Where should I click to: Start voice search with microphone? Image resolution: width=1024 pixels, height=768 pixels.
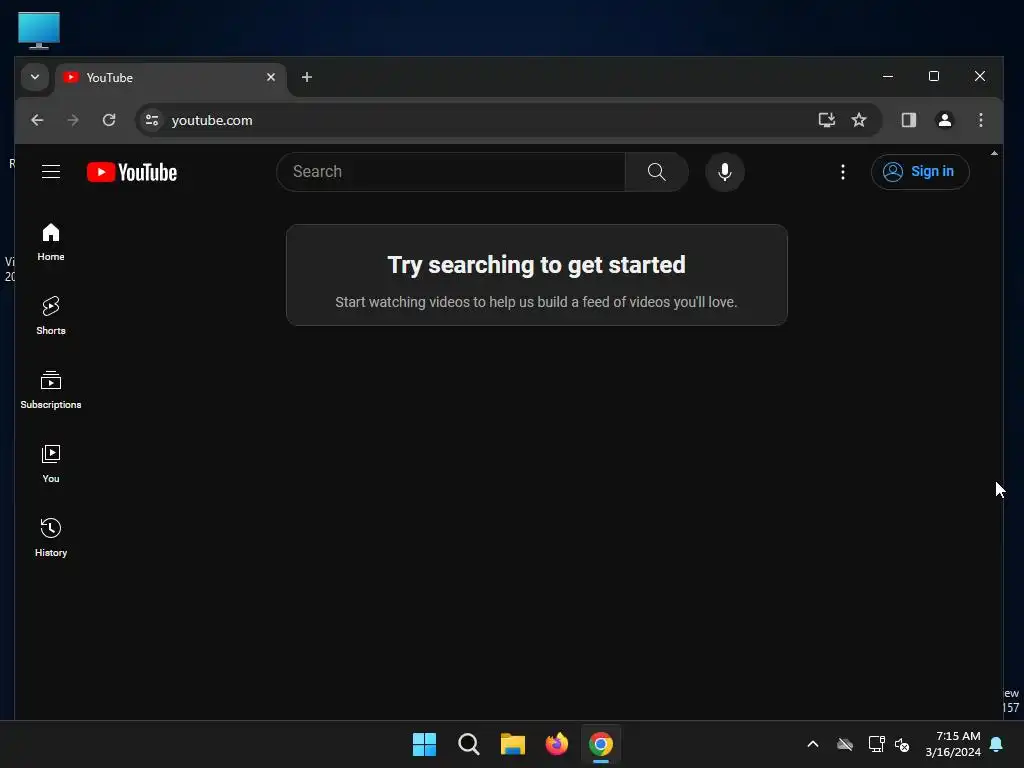tap(724, 172)
